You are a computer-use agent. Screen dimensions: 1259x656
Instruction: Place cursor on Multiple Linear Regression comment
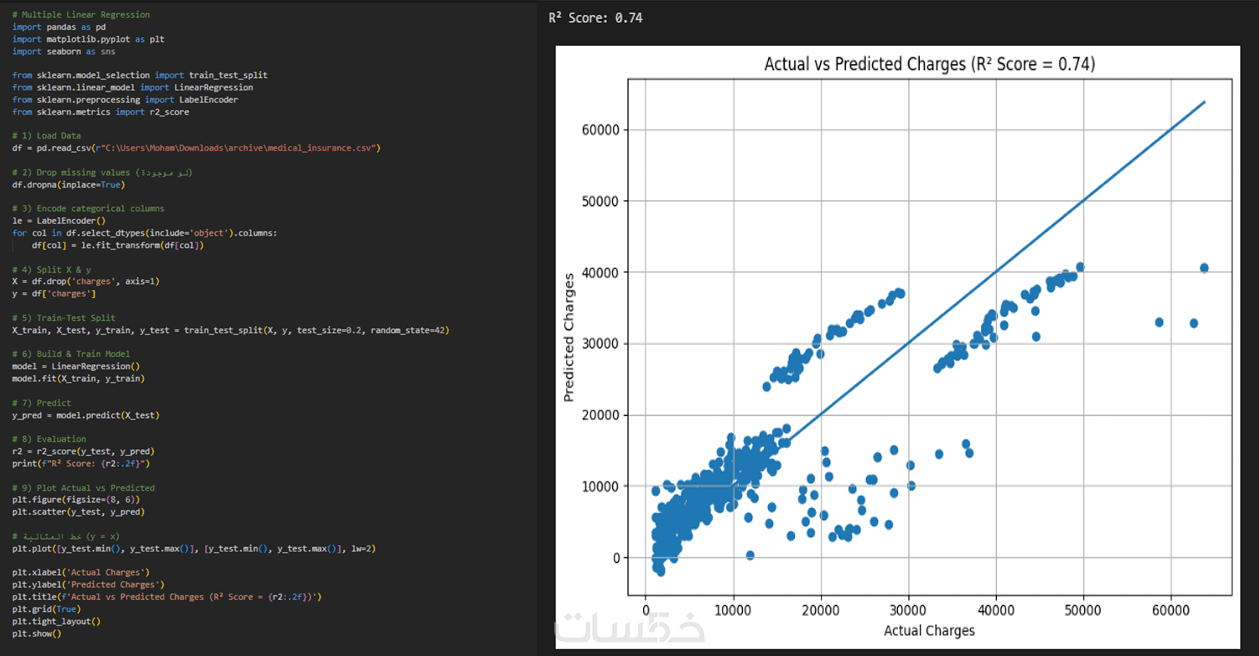[x=81, y=15]
